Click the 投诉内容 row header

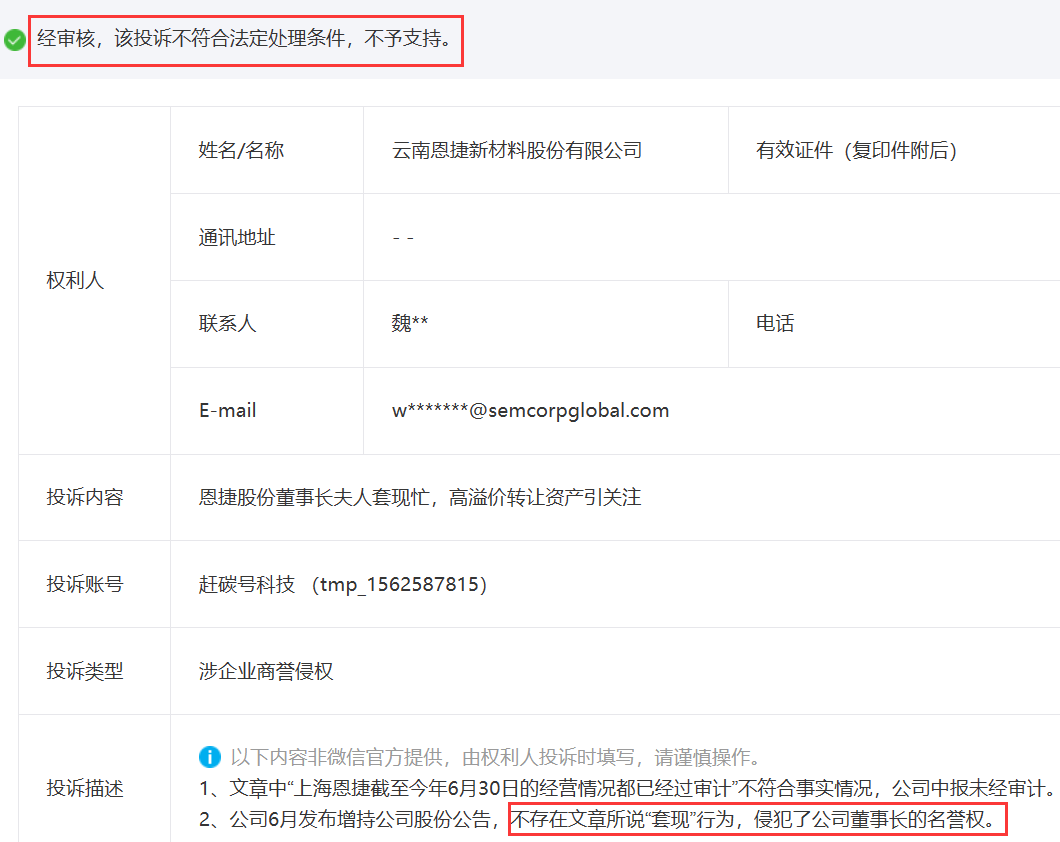tap(94, 497)
